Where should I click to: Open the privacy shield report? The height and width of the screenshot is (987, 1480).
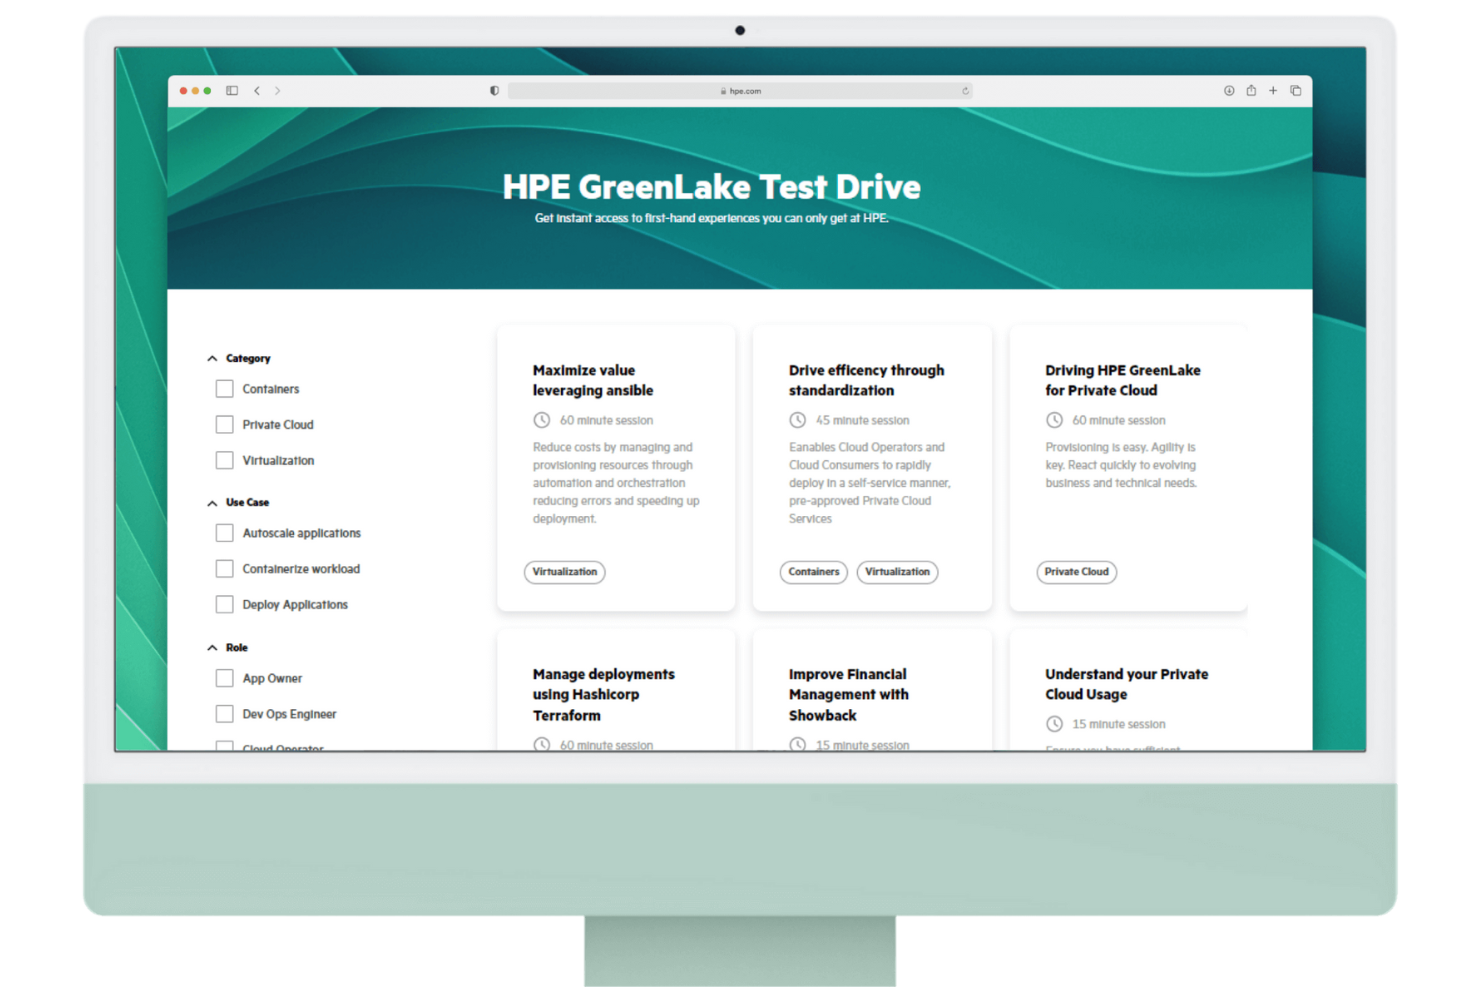coord(494,90)
